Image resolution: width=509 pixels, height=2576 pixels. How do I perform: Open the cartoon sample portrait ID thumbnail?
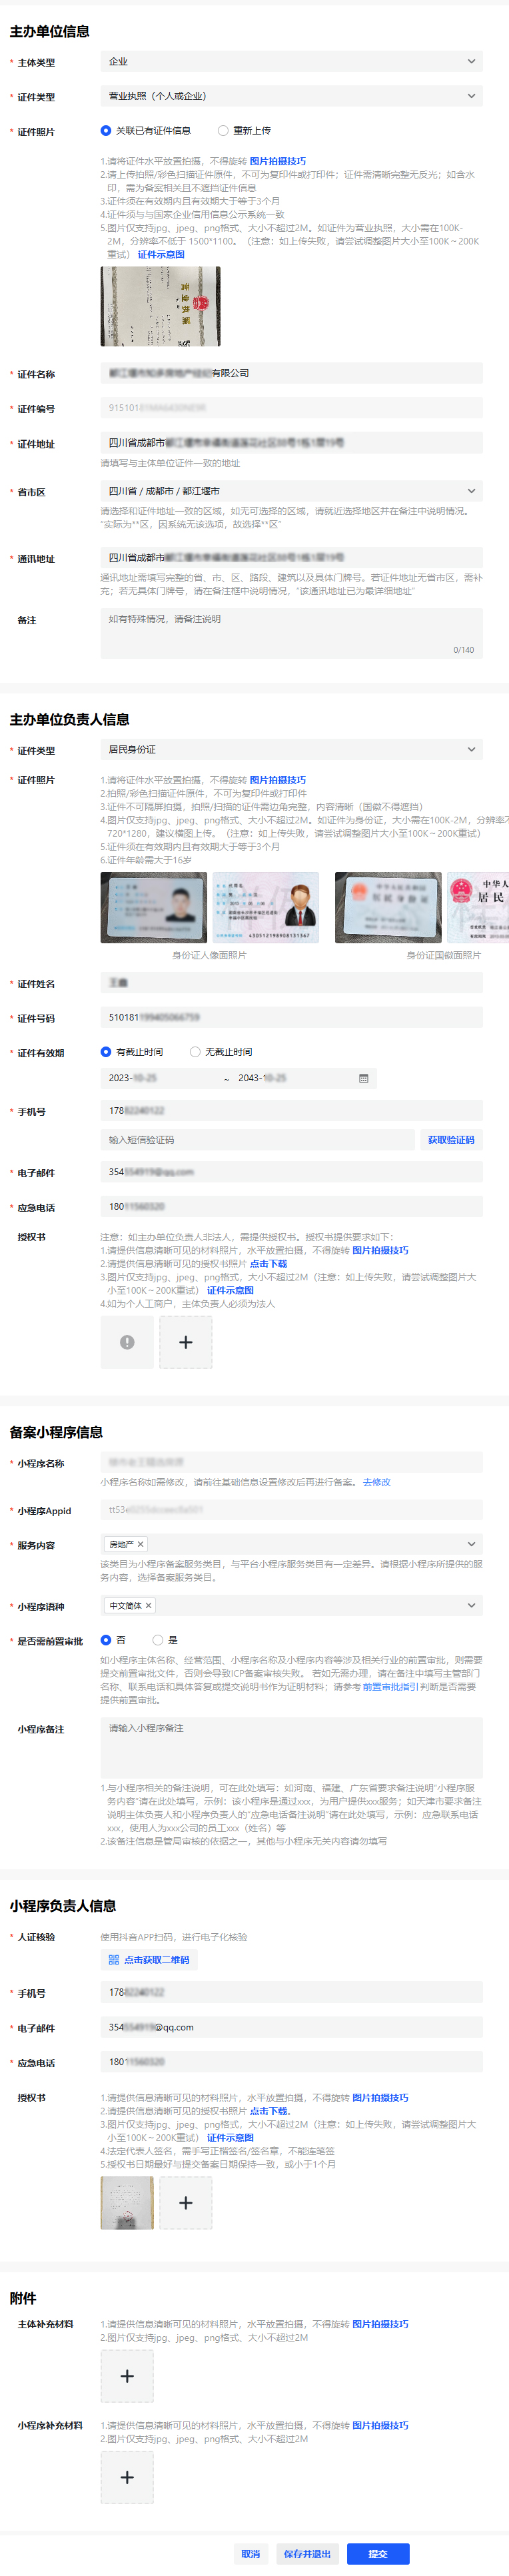[x=266, y=907]
